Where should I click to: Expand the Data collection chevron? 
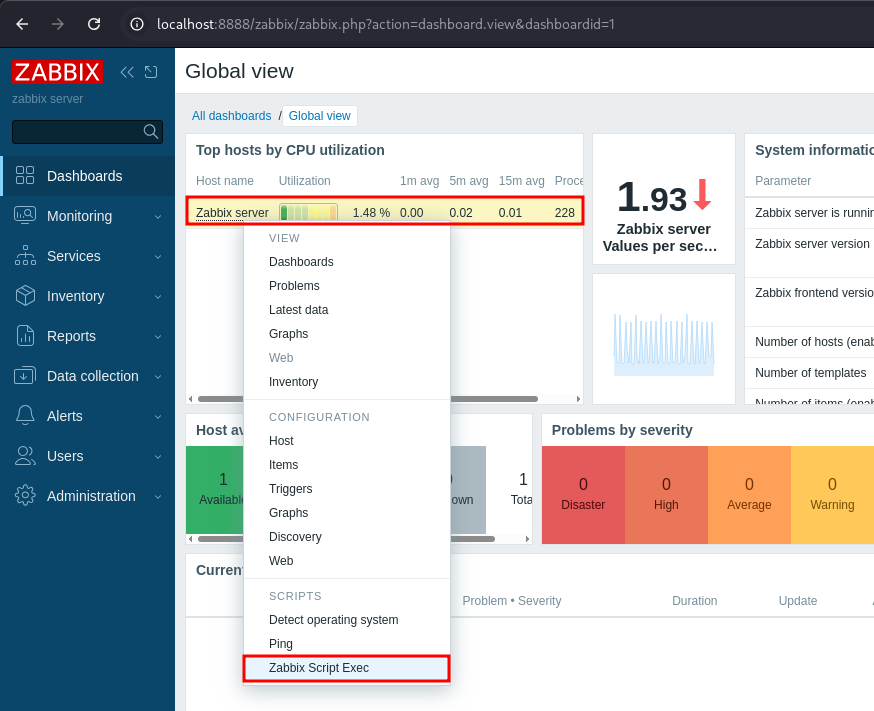158,377
